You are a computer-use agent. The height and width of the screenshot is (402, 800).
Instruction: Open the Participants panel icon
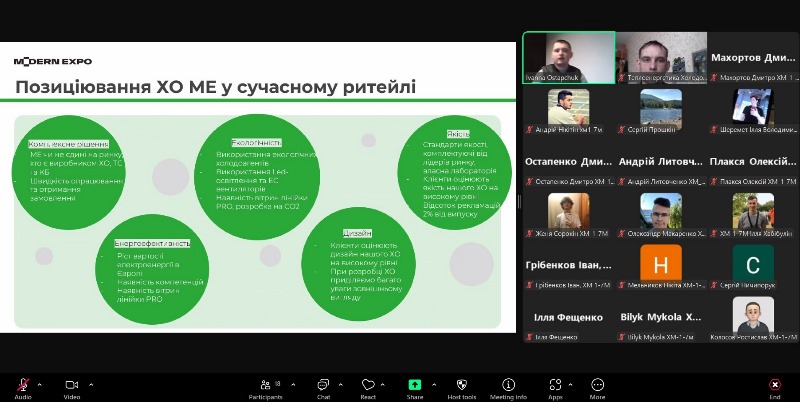tap(265, 385)
